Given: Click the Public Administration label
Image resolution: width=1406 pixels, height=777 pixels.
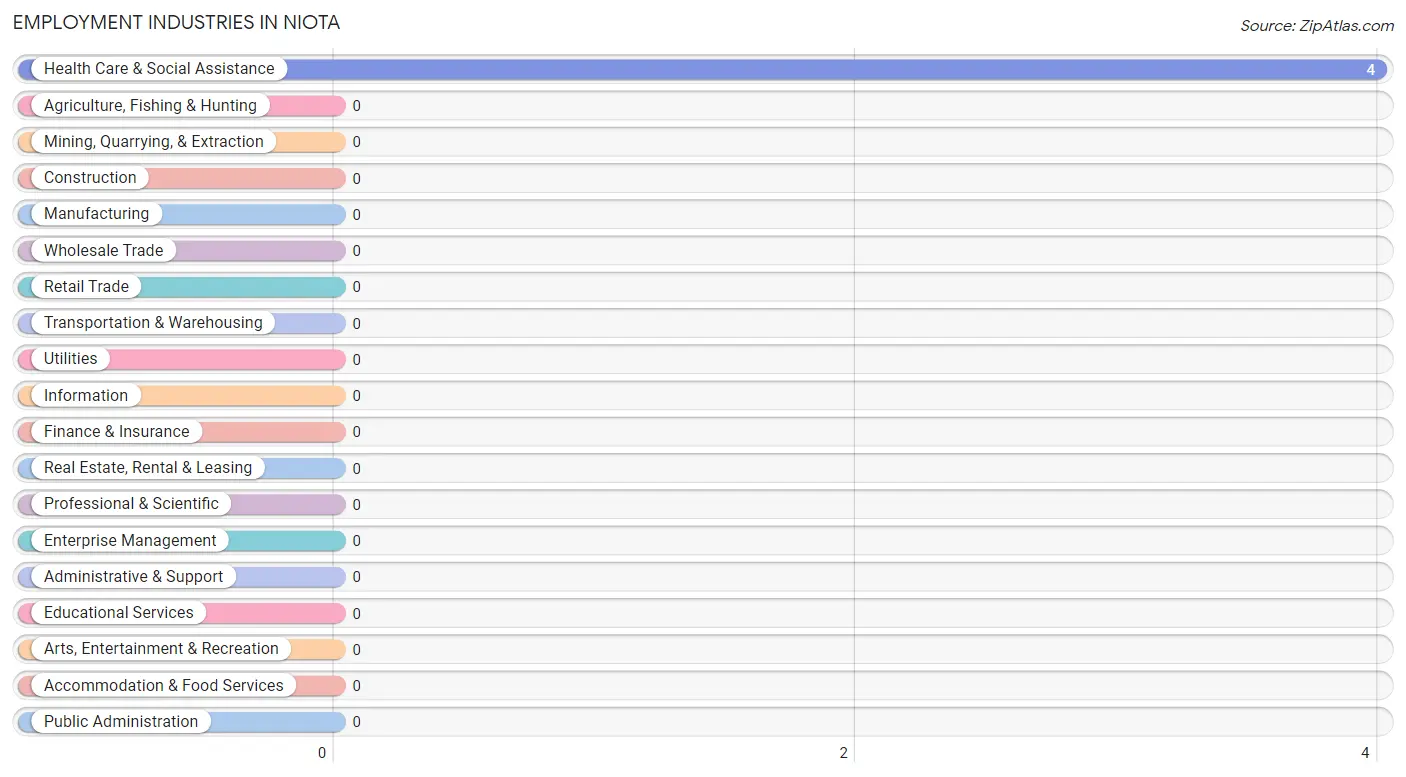Looking at the screenshot, I should [121, 722].
